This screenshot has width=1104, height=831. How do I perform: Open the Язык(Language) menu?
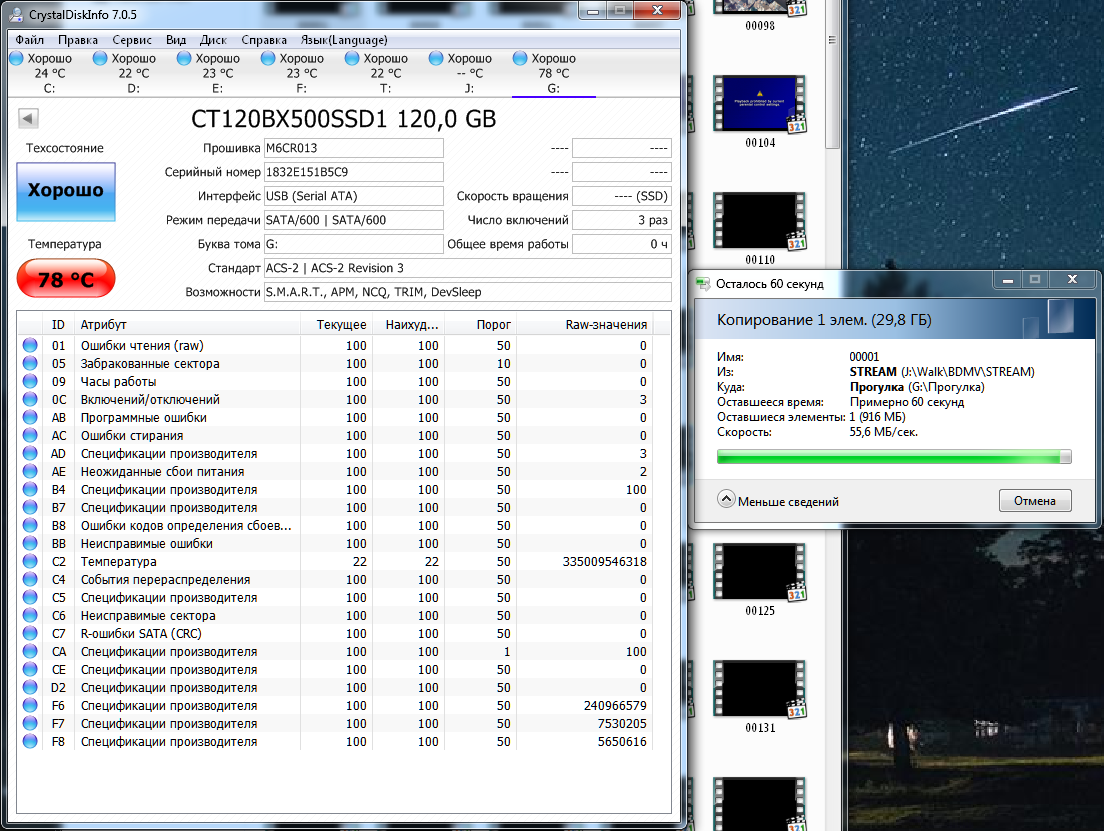point(344,40)
